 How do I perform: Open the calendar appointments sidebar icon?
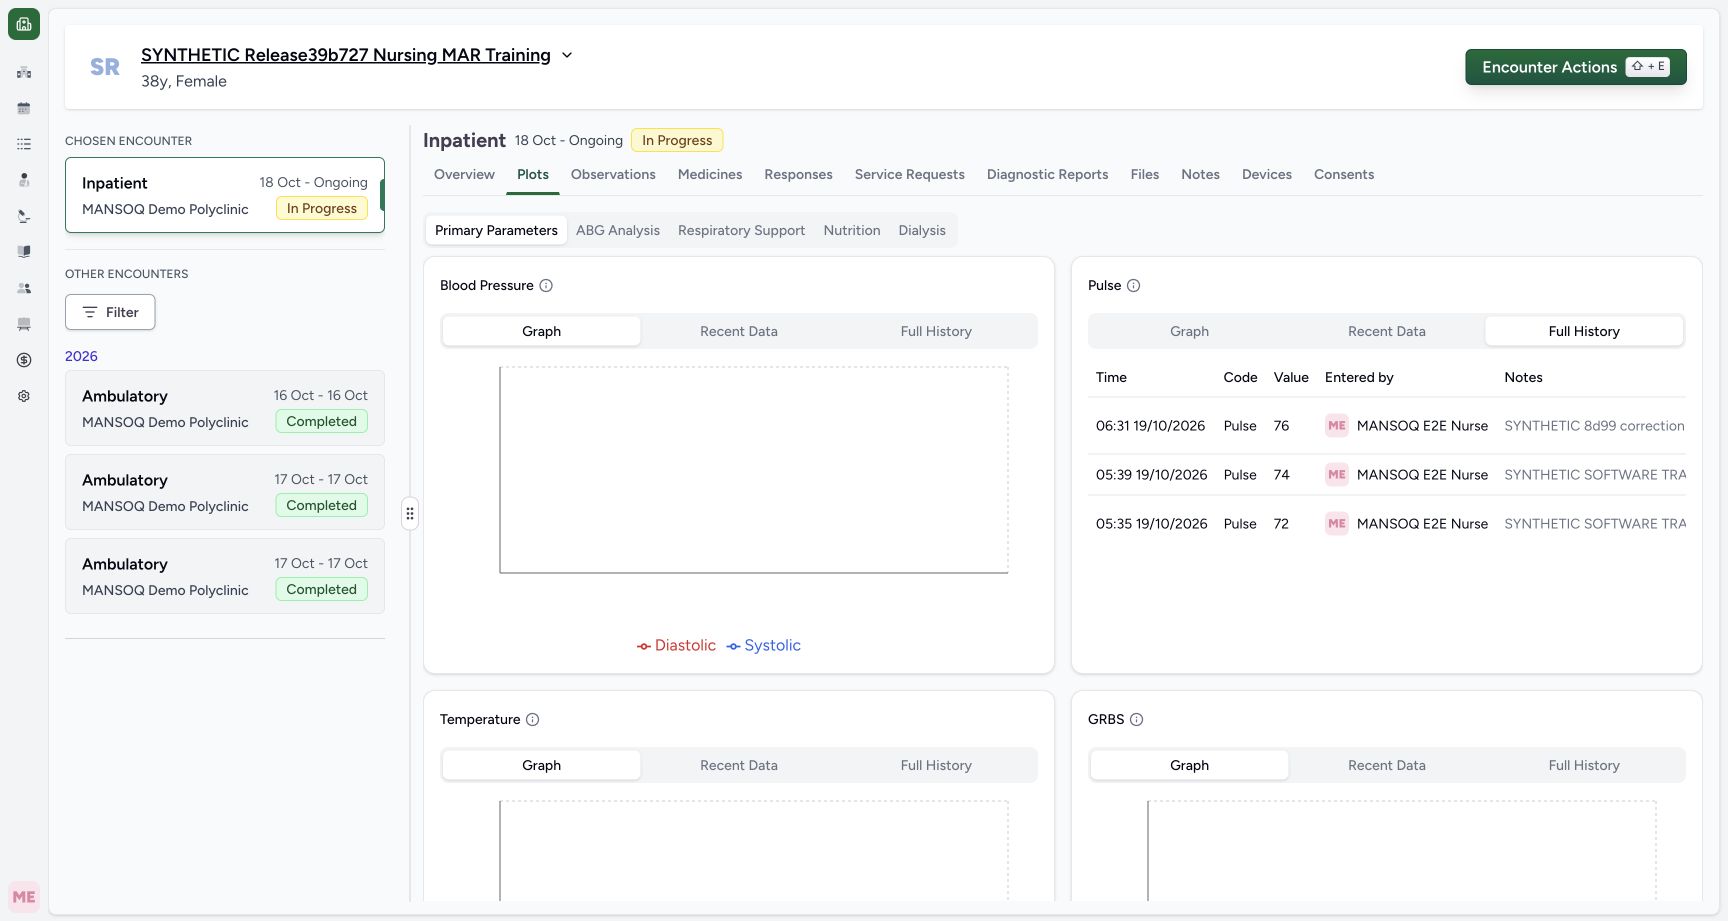[x=24, y=108]
